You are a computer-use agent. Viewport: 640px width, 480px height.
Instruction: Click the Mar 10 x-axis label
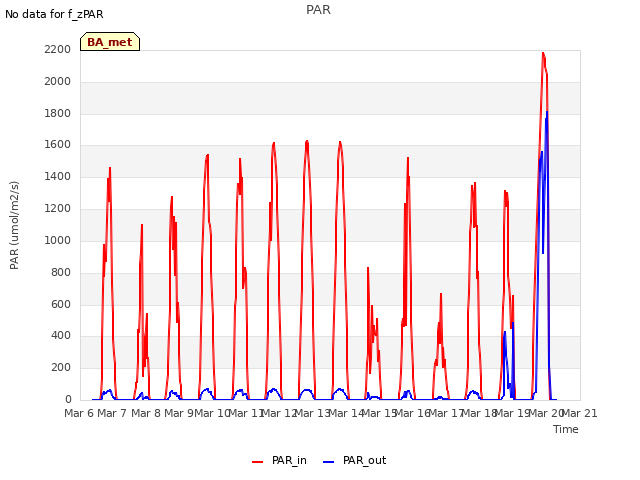pyautogui.click(x=212, y=413)
